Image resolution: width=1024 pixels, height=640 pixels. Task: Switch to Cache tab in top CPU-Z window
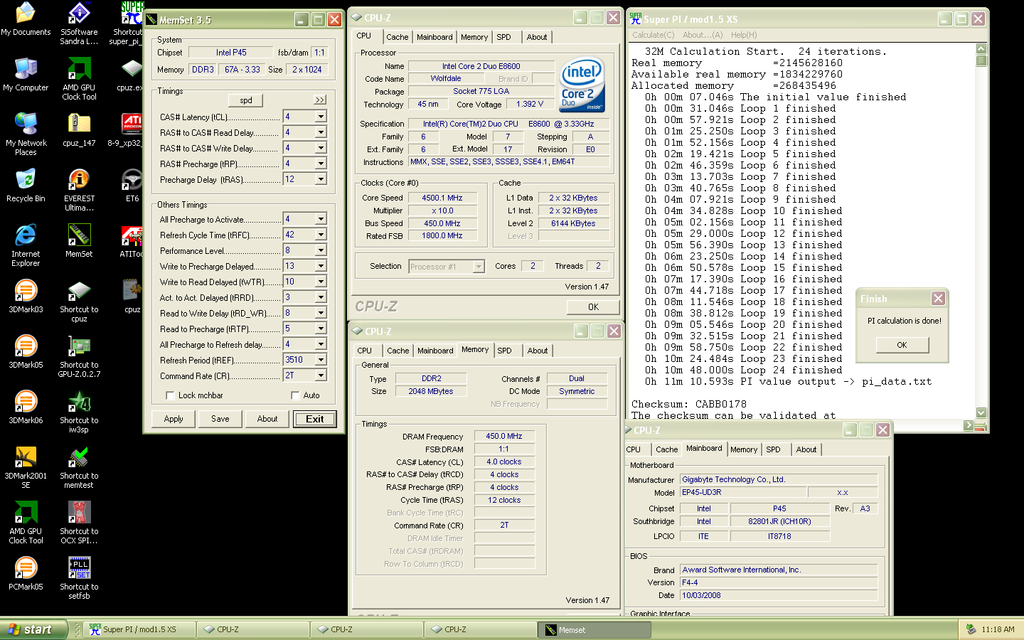[397, 37]
